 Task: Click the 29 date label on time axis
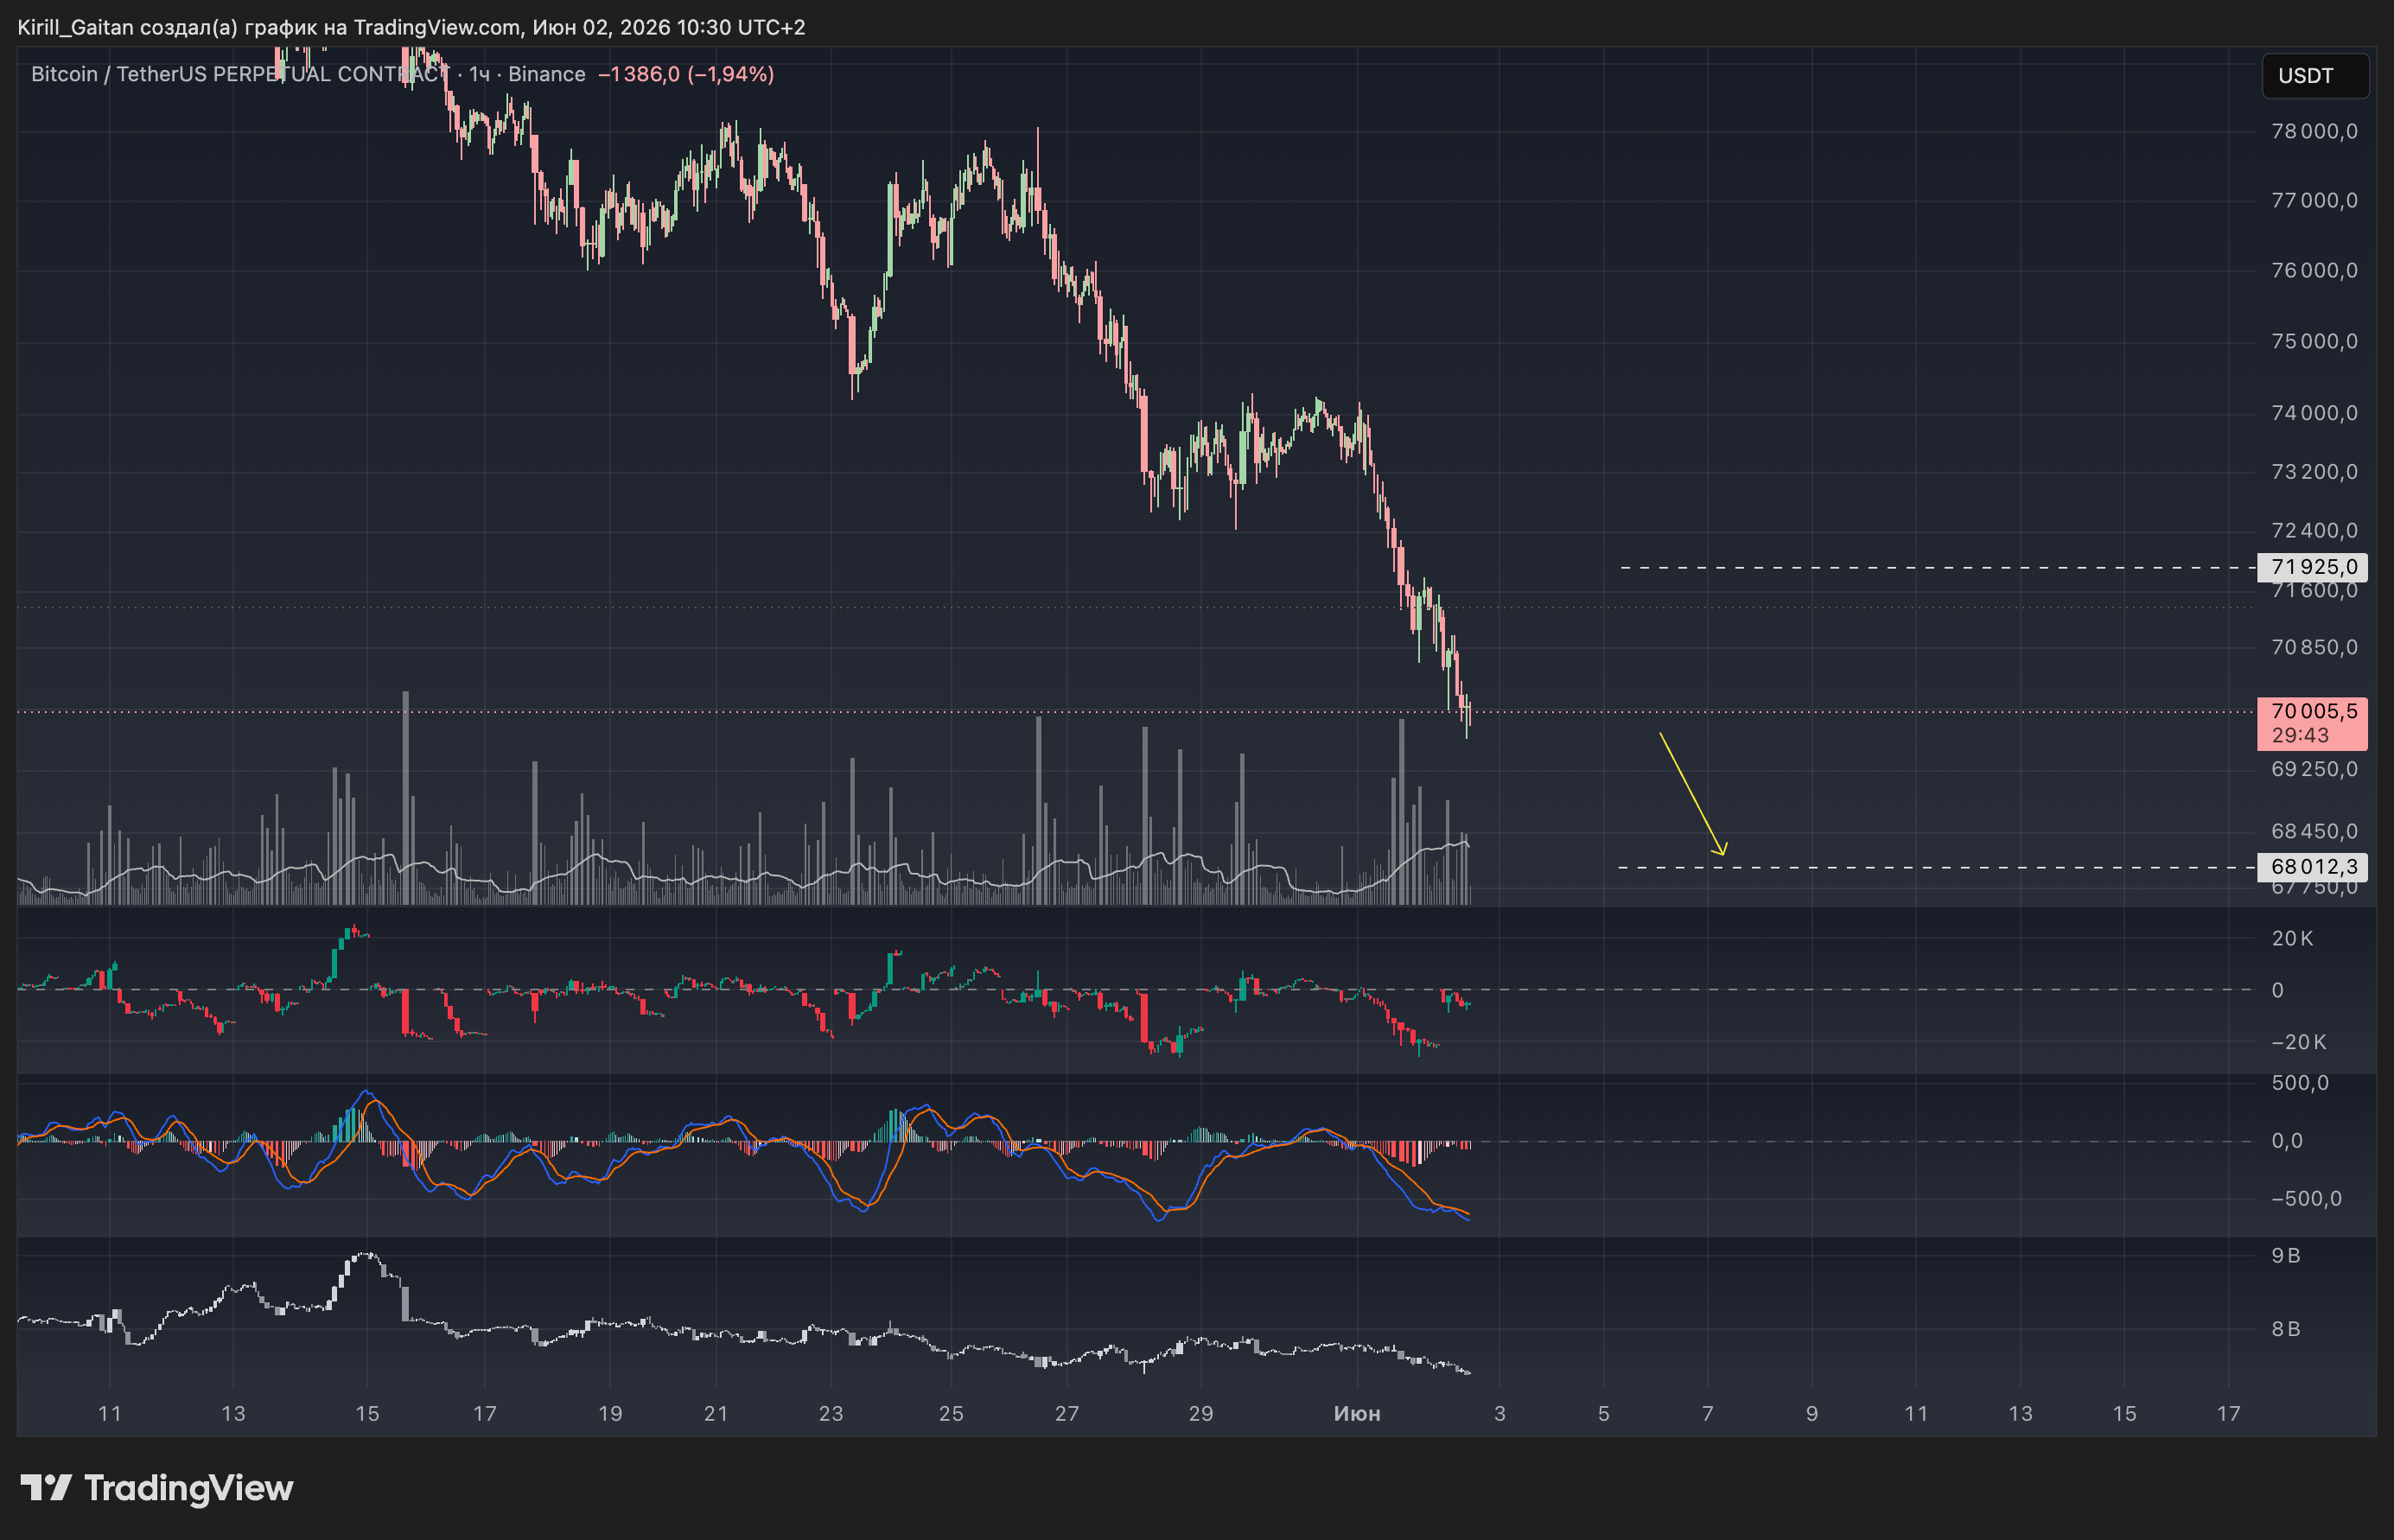(1201, 1414)
